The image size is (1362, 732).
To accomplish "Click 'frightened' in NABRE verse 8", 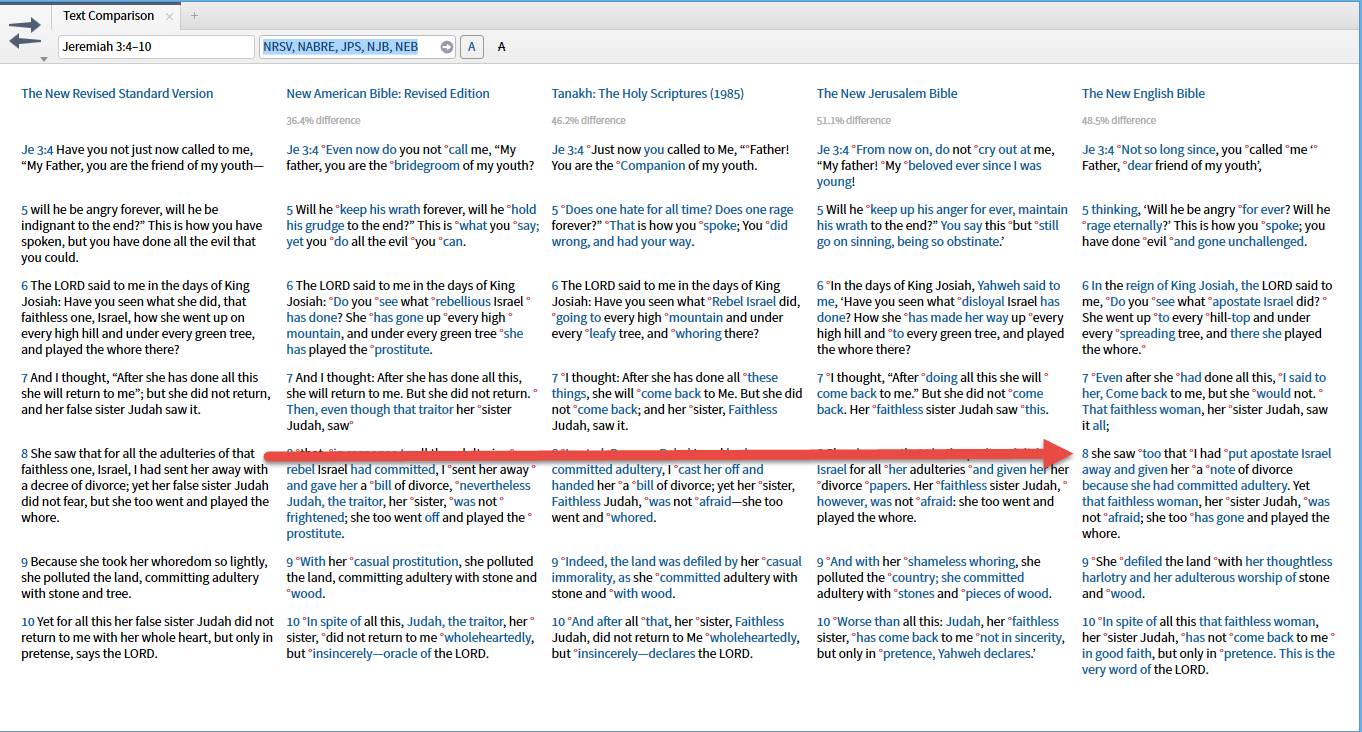I will click(x=314, y=518).
